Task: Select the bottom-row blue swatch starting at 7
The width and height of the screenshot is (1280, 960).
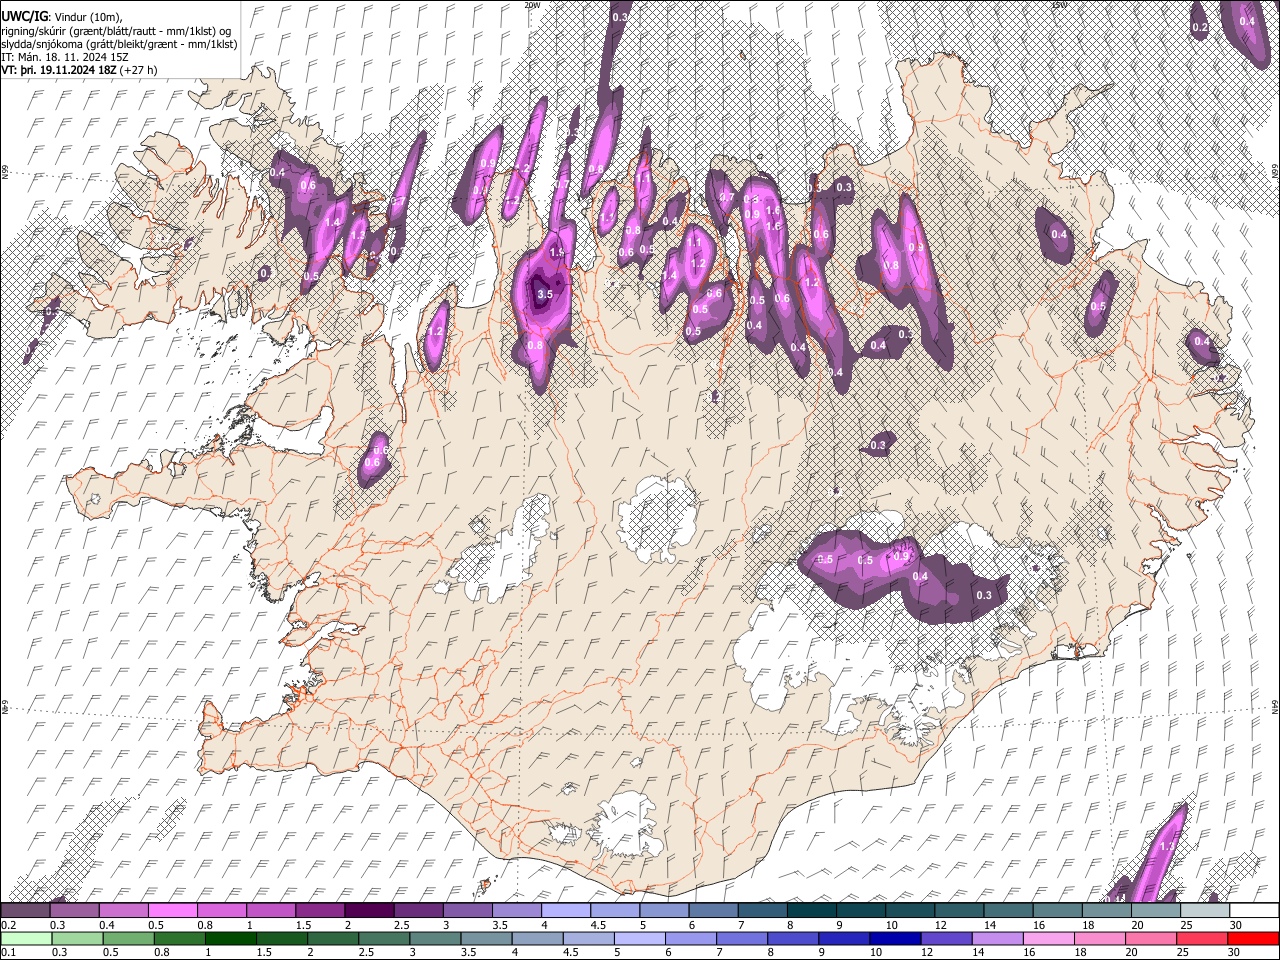Action: coord(742,938)
